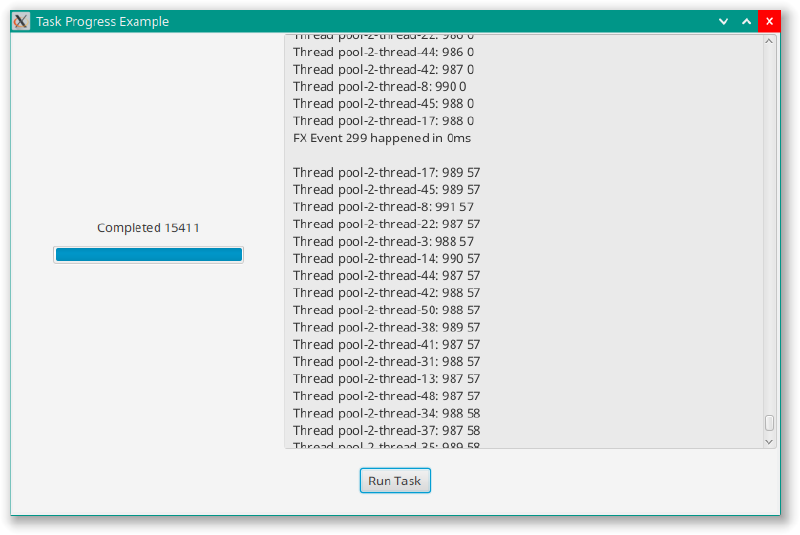Maximize window using the up chevron icon
Viewport: 800px width, 535px height.
(x=746, y=21)
